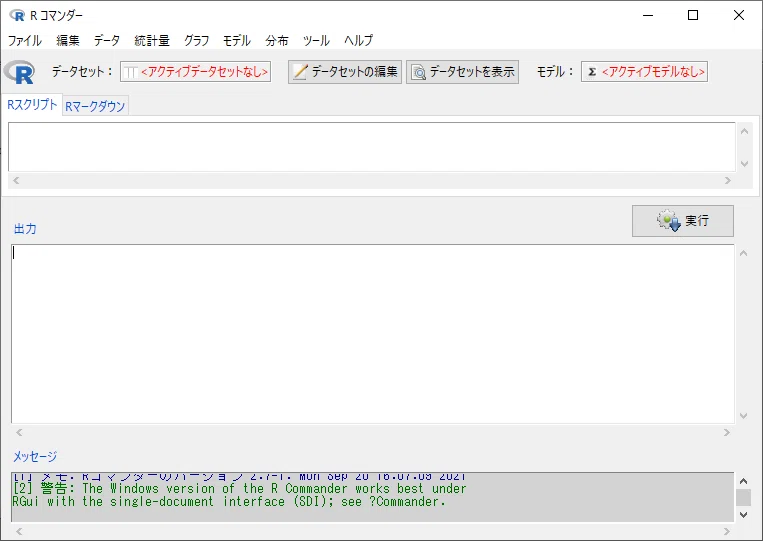
Task: Click データセットを表示 button
Action: [x=462, y=72]
